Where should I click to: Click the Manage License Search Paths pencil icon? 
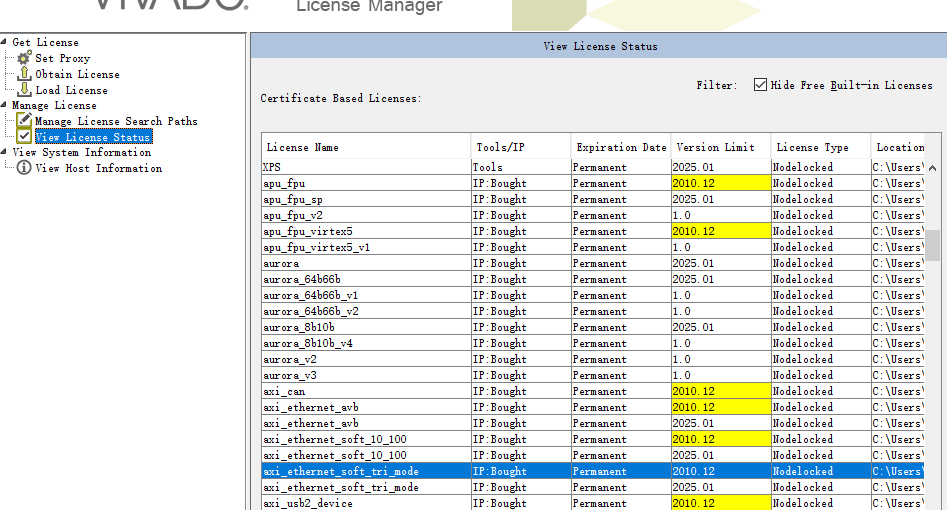[x=24, y=120]
